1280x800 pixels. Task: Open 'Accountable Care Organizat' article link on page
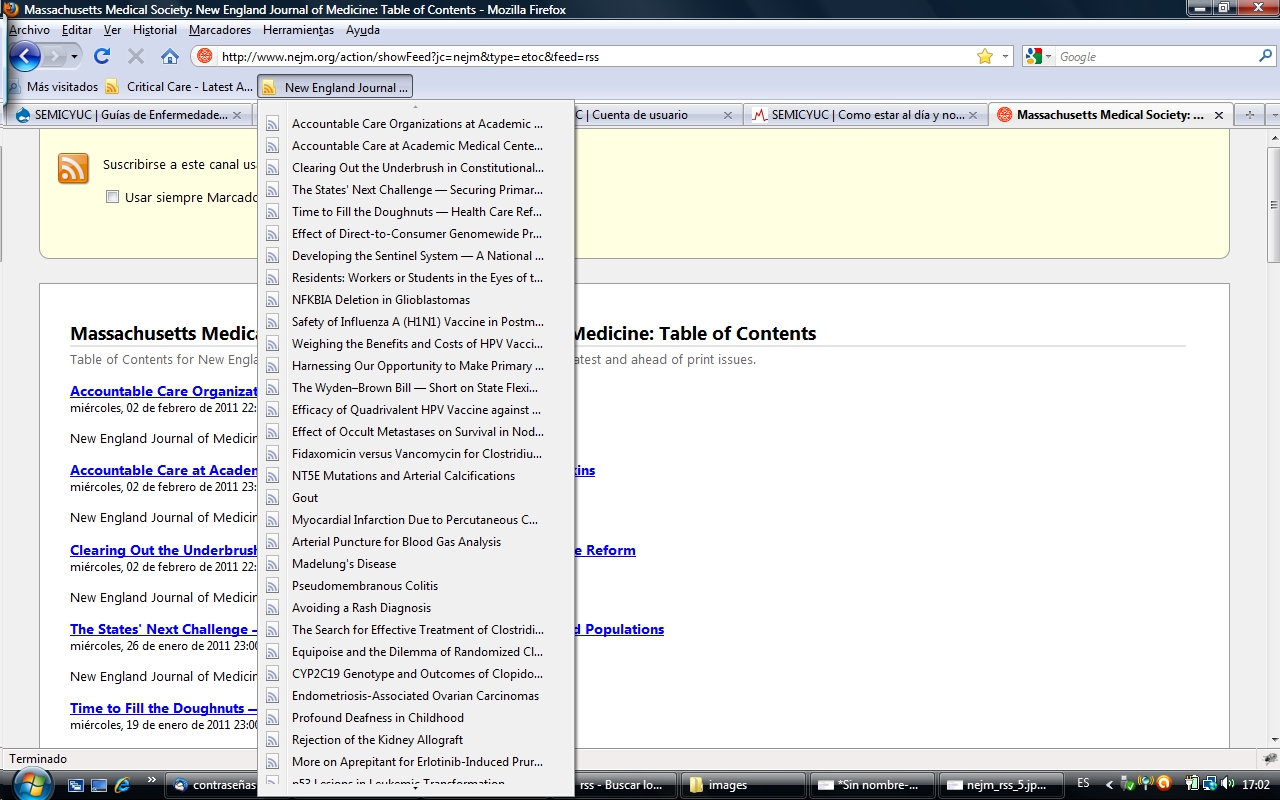[x=164, y=391]
